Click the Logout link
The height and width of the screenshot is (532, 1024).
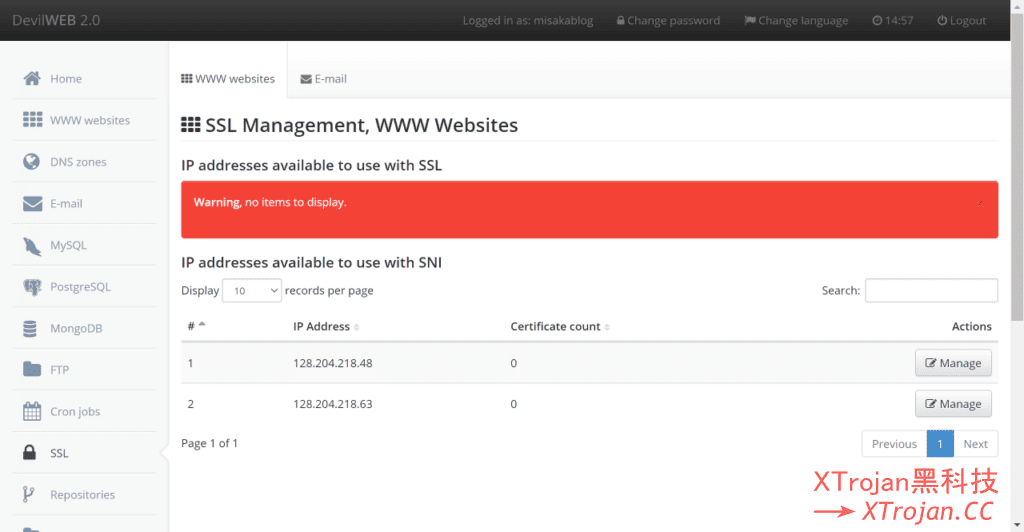click(961, 21)
